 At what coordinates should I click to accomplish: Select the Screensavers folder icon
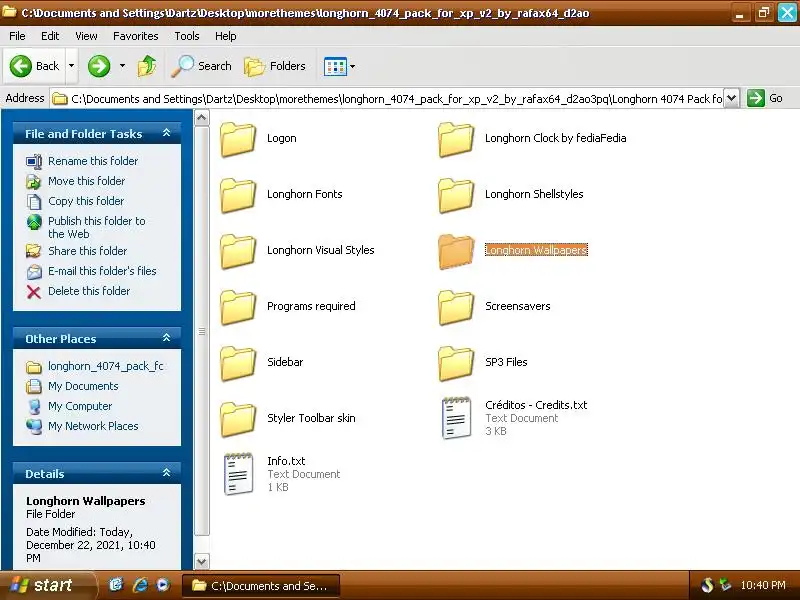(456, 307)
